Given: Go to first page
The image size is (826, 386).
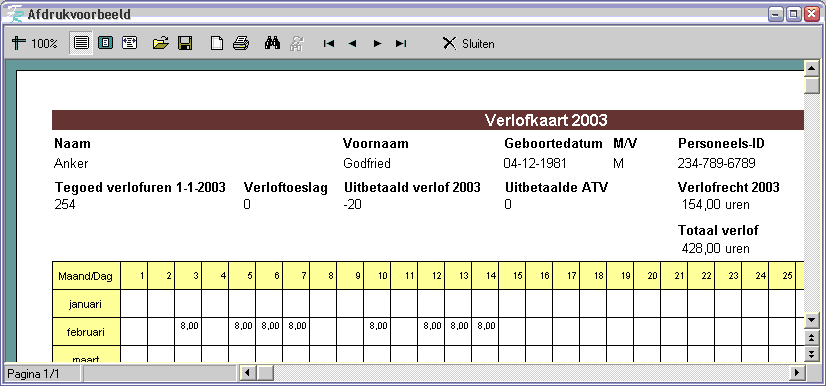Looking at the screenshot, I should [329, 44].
